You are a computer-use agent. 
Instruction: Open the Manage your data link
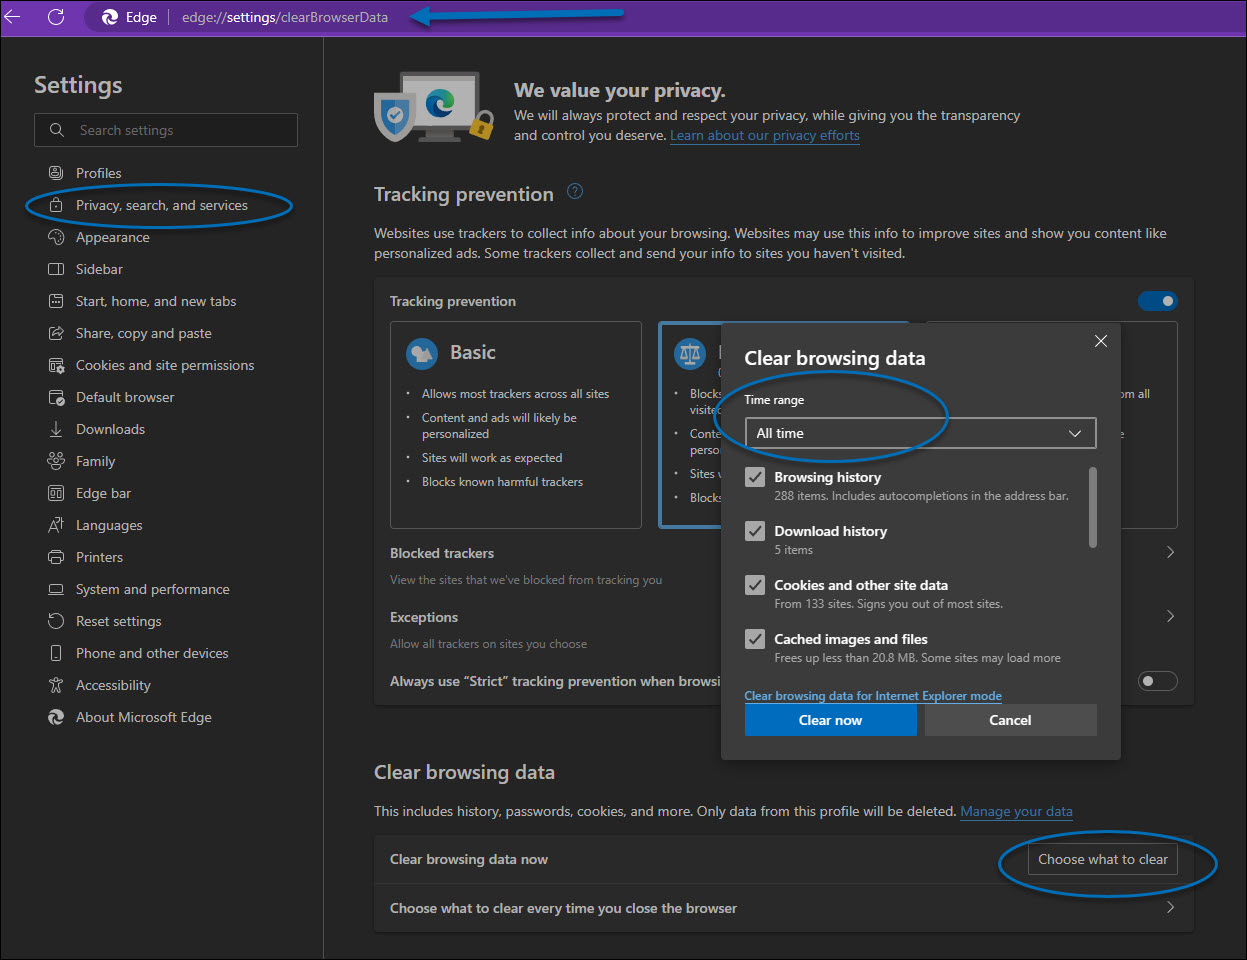tap(1016, 812)
